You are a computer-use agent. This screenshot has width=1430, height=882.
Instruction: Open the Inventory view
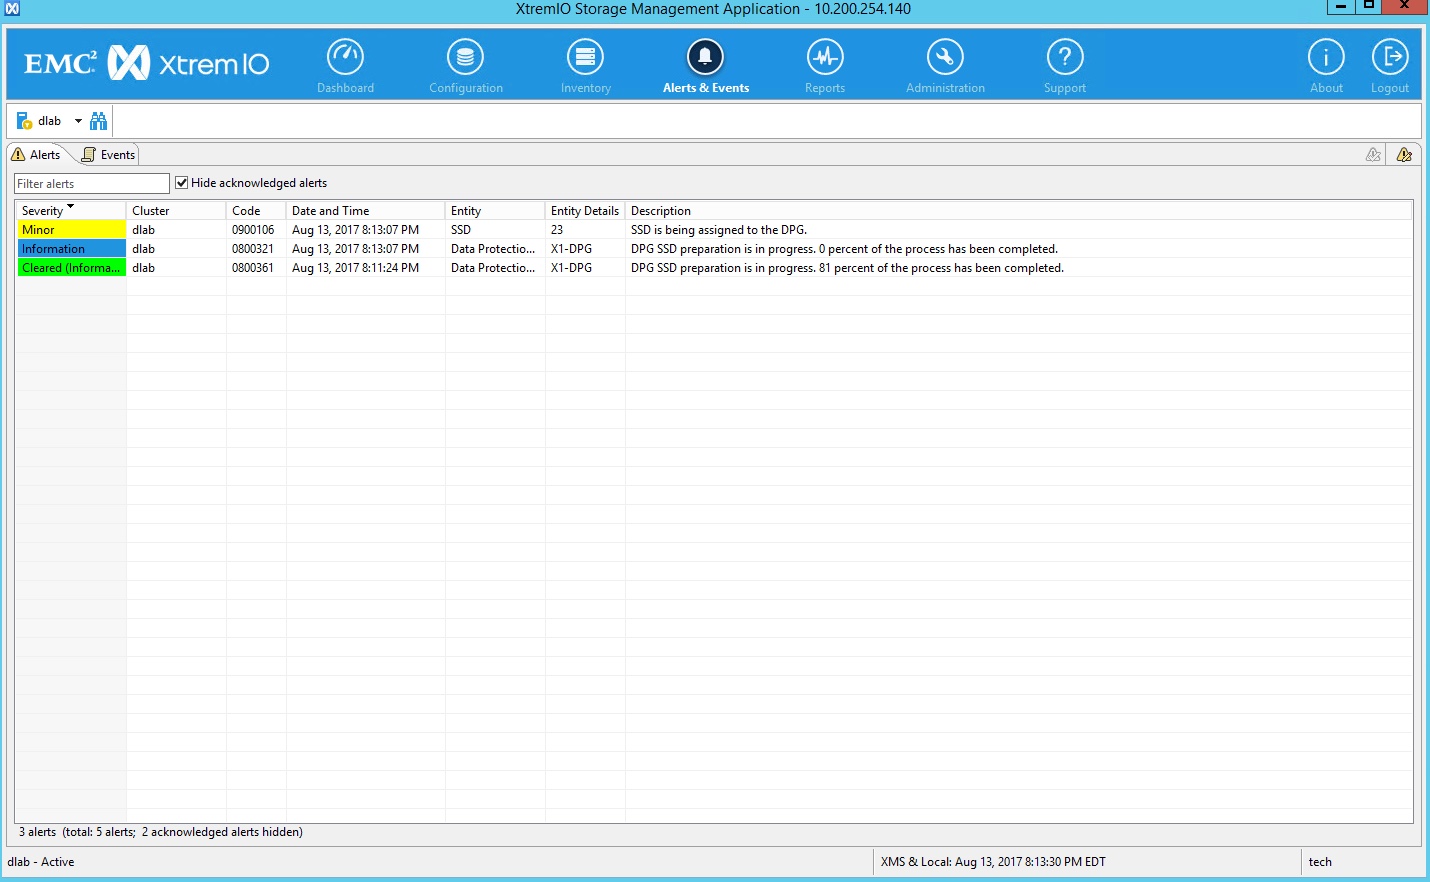click(584, 63)
